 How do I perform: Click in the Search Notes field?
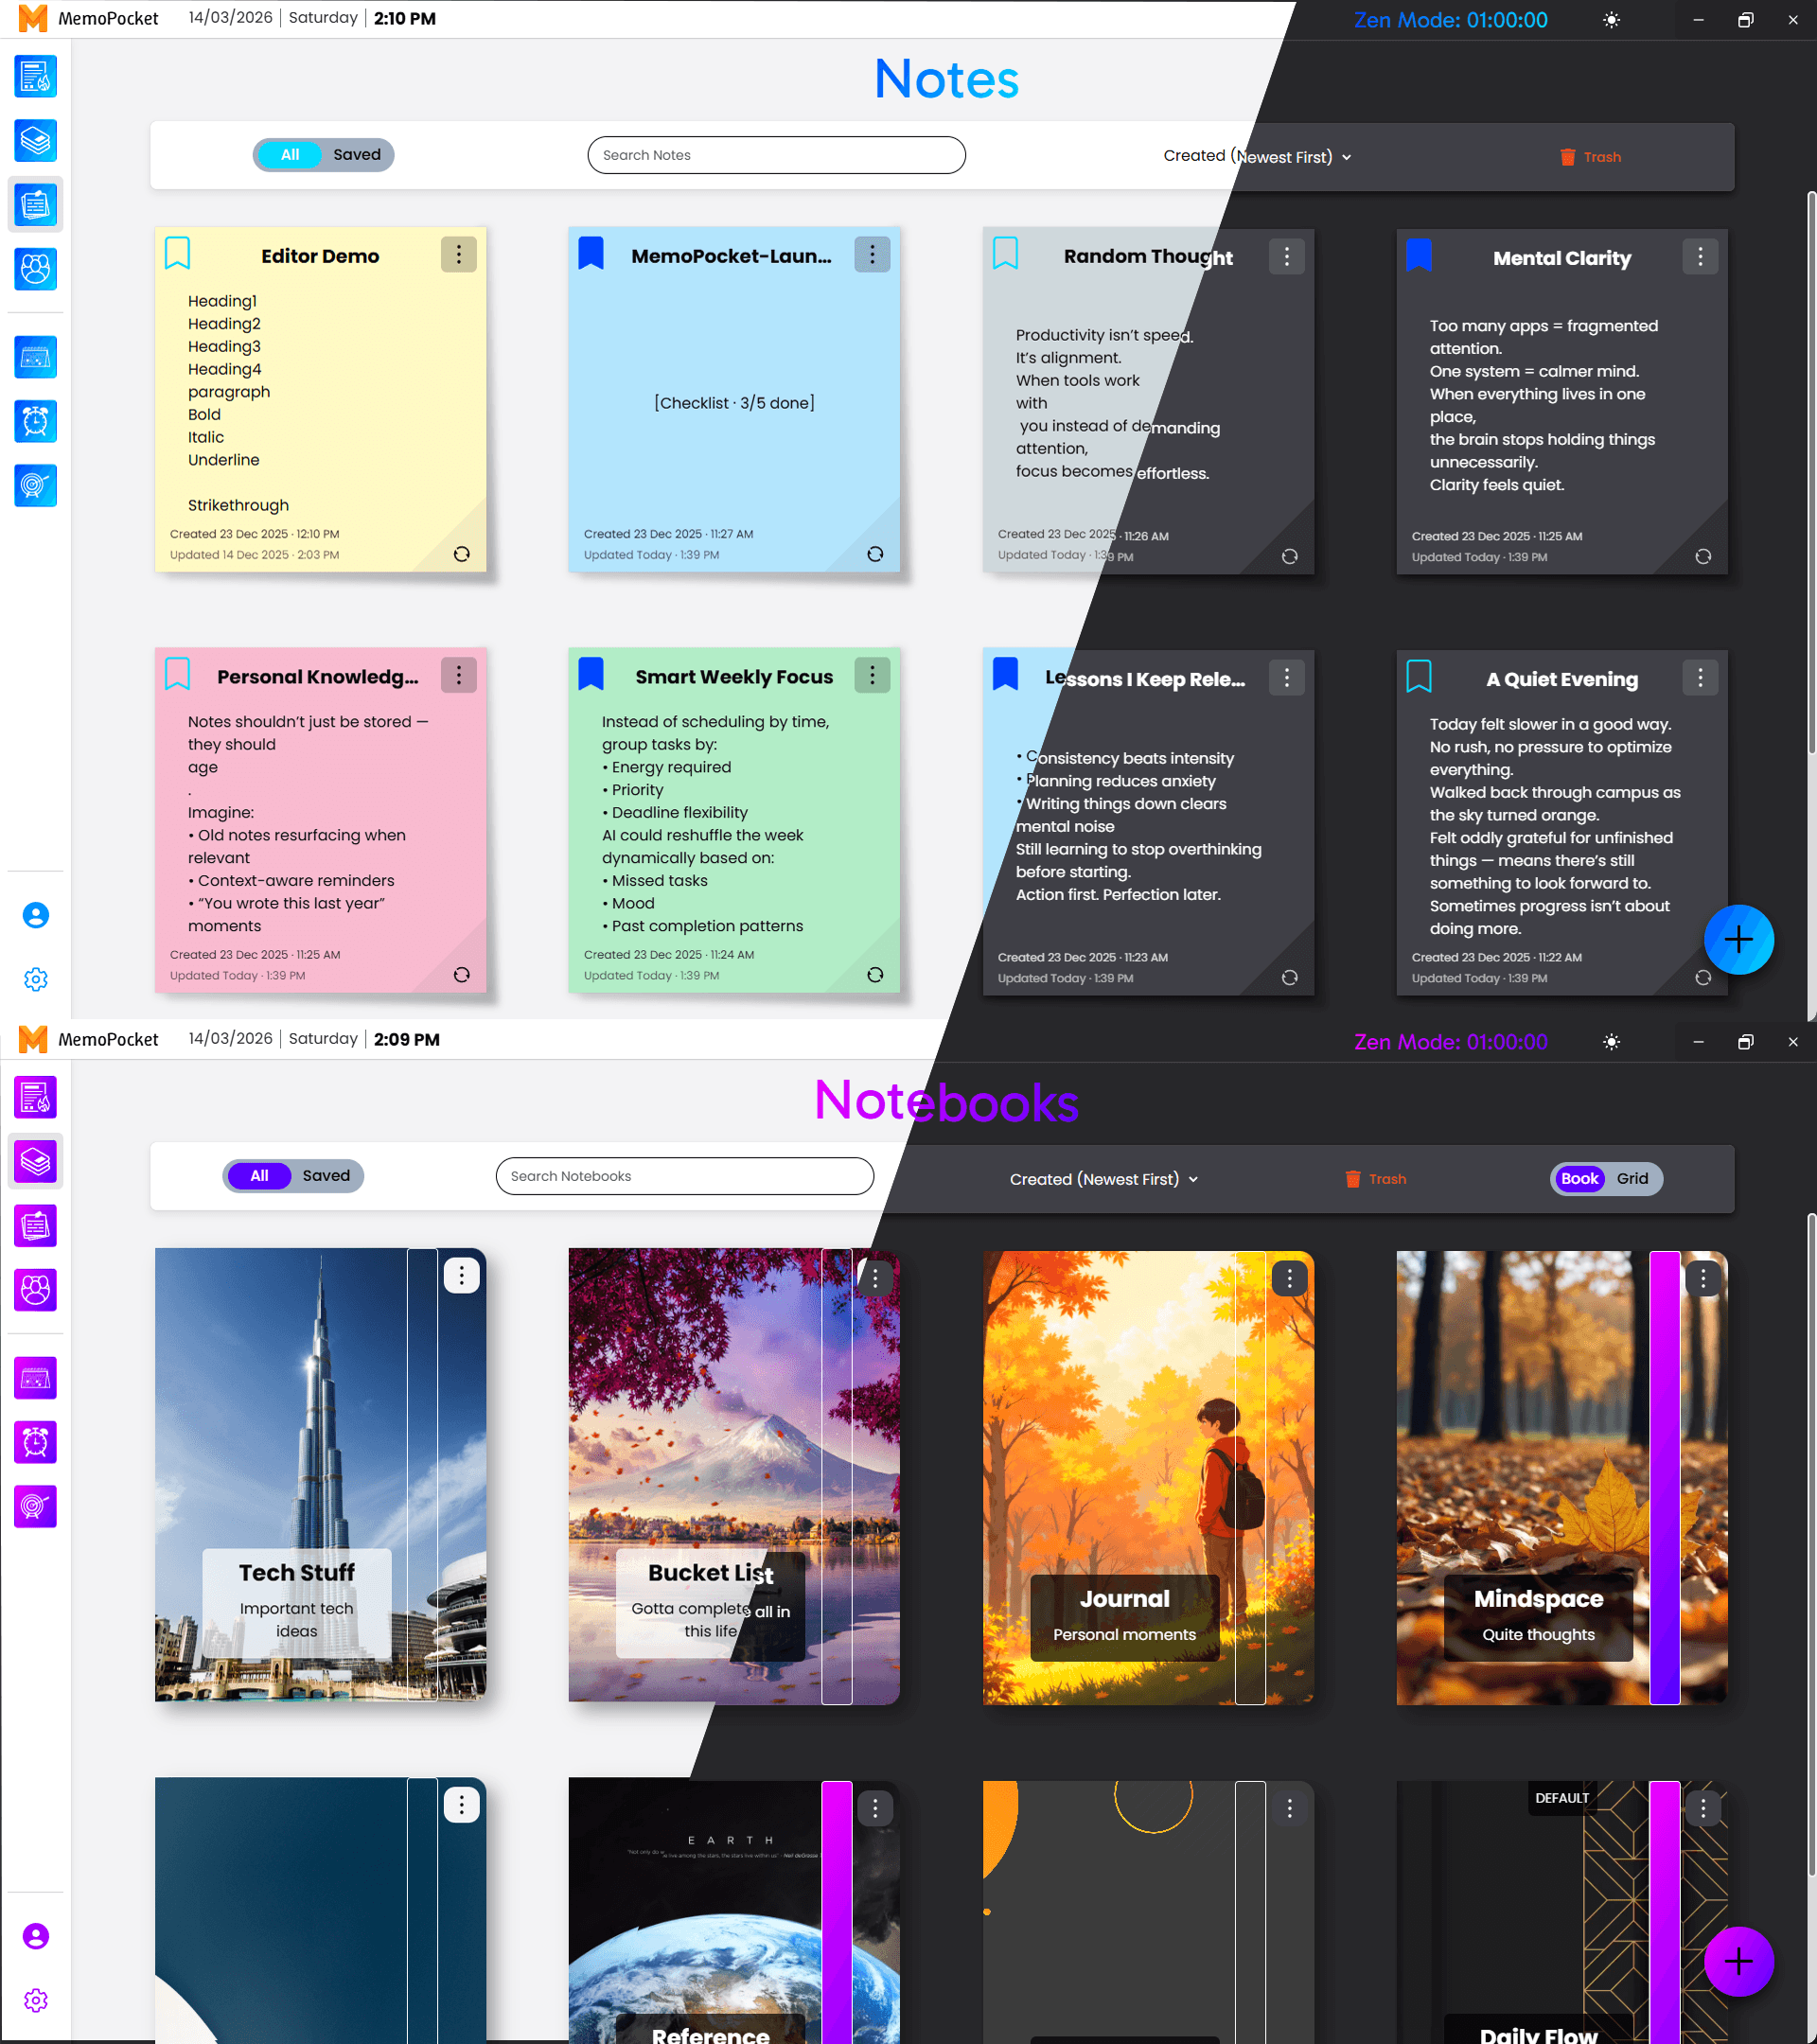click(x=776, y=155)
